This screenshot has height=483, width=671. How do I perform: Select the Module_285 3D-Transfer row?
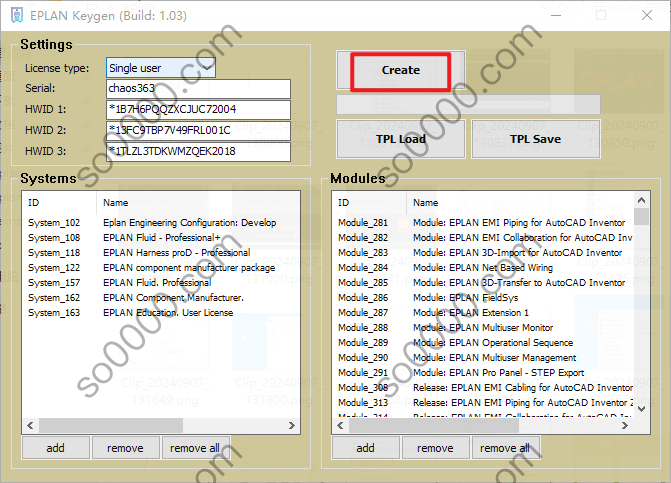[483, 283]
